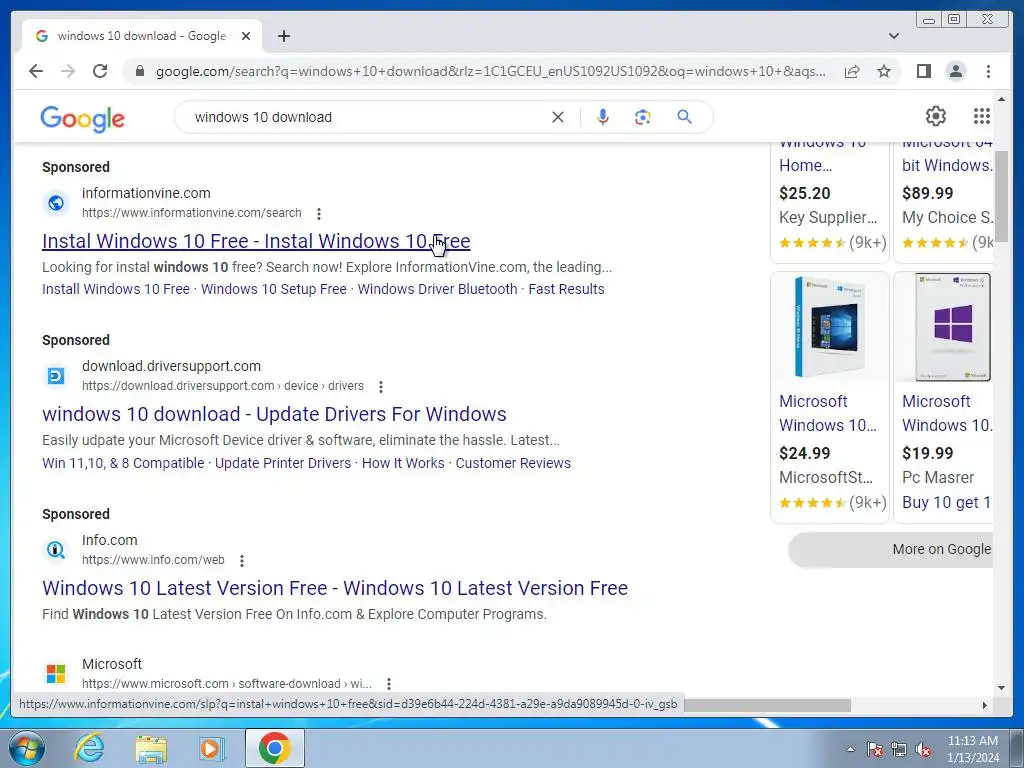Open Windows Media Player from taskbar
This screenshot has width=1024, height=768.
coord(212,749)
